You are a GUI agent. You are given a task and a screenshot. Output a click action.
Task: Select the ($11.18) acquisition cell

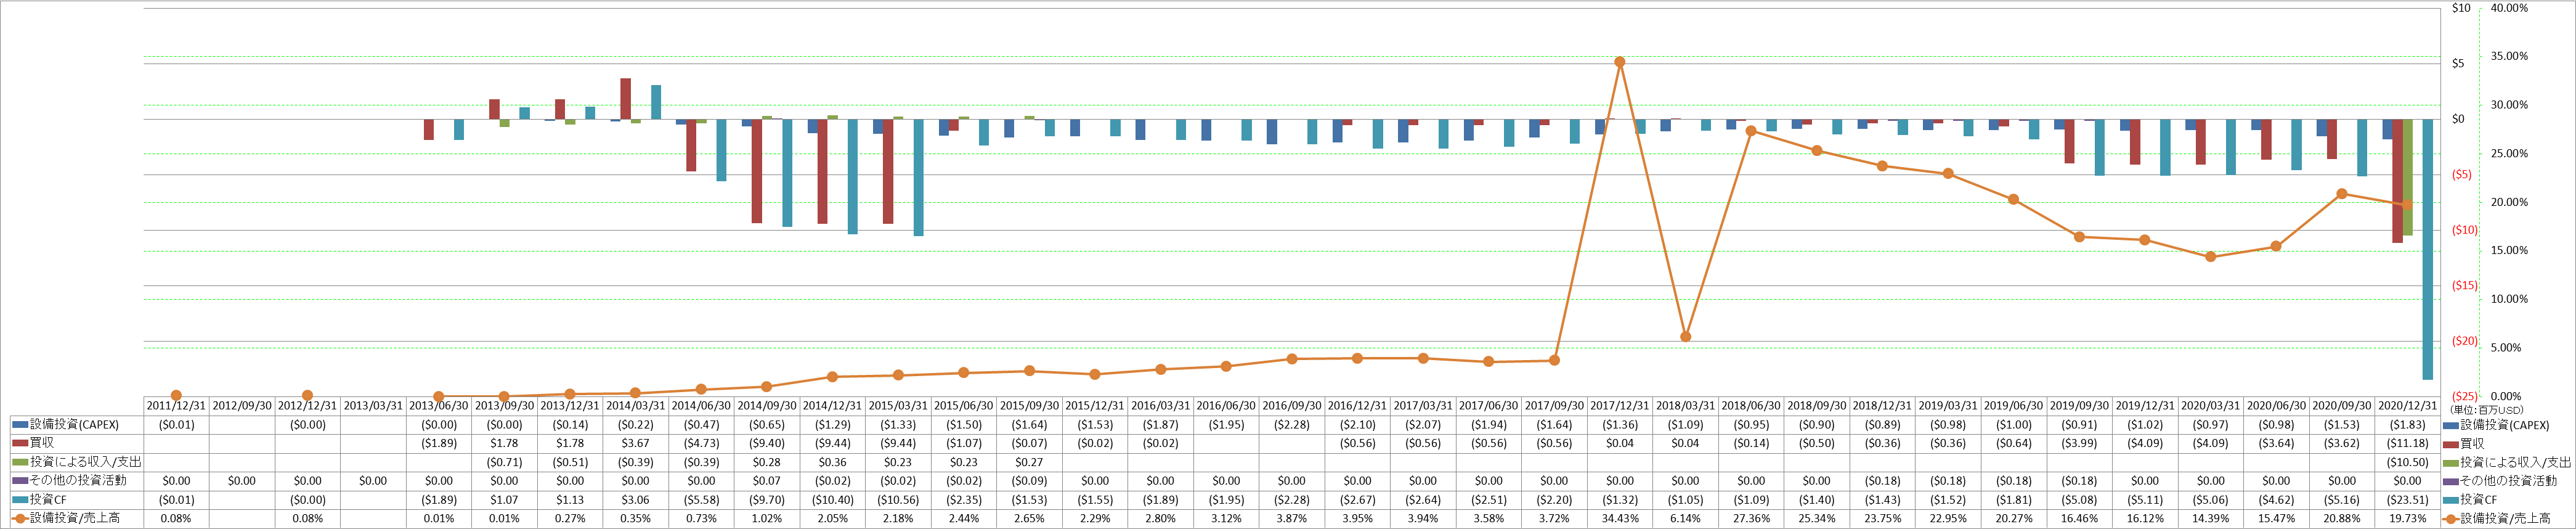point(2407,443)
